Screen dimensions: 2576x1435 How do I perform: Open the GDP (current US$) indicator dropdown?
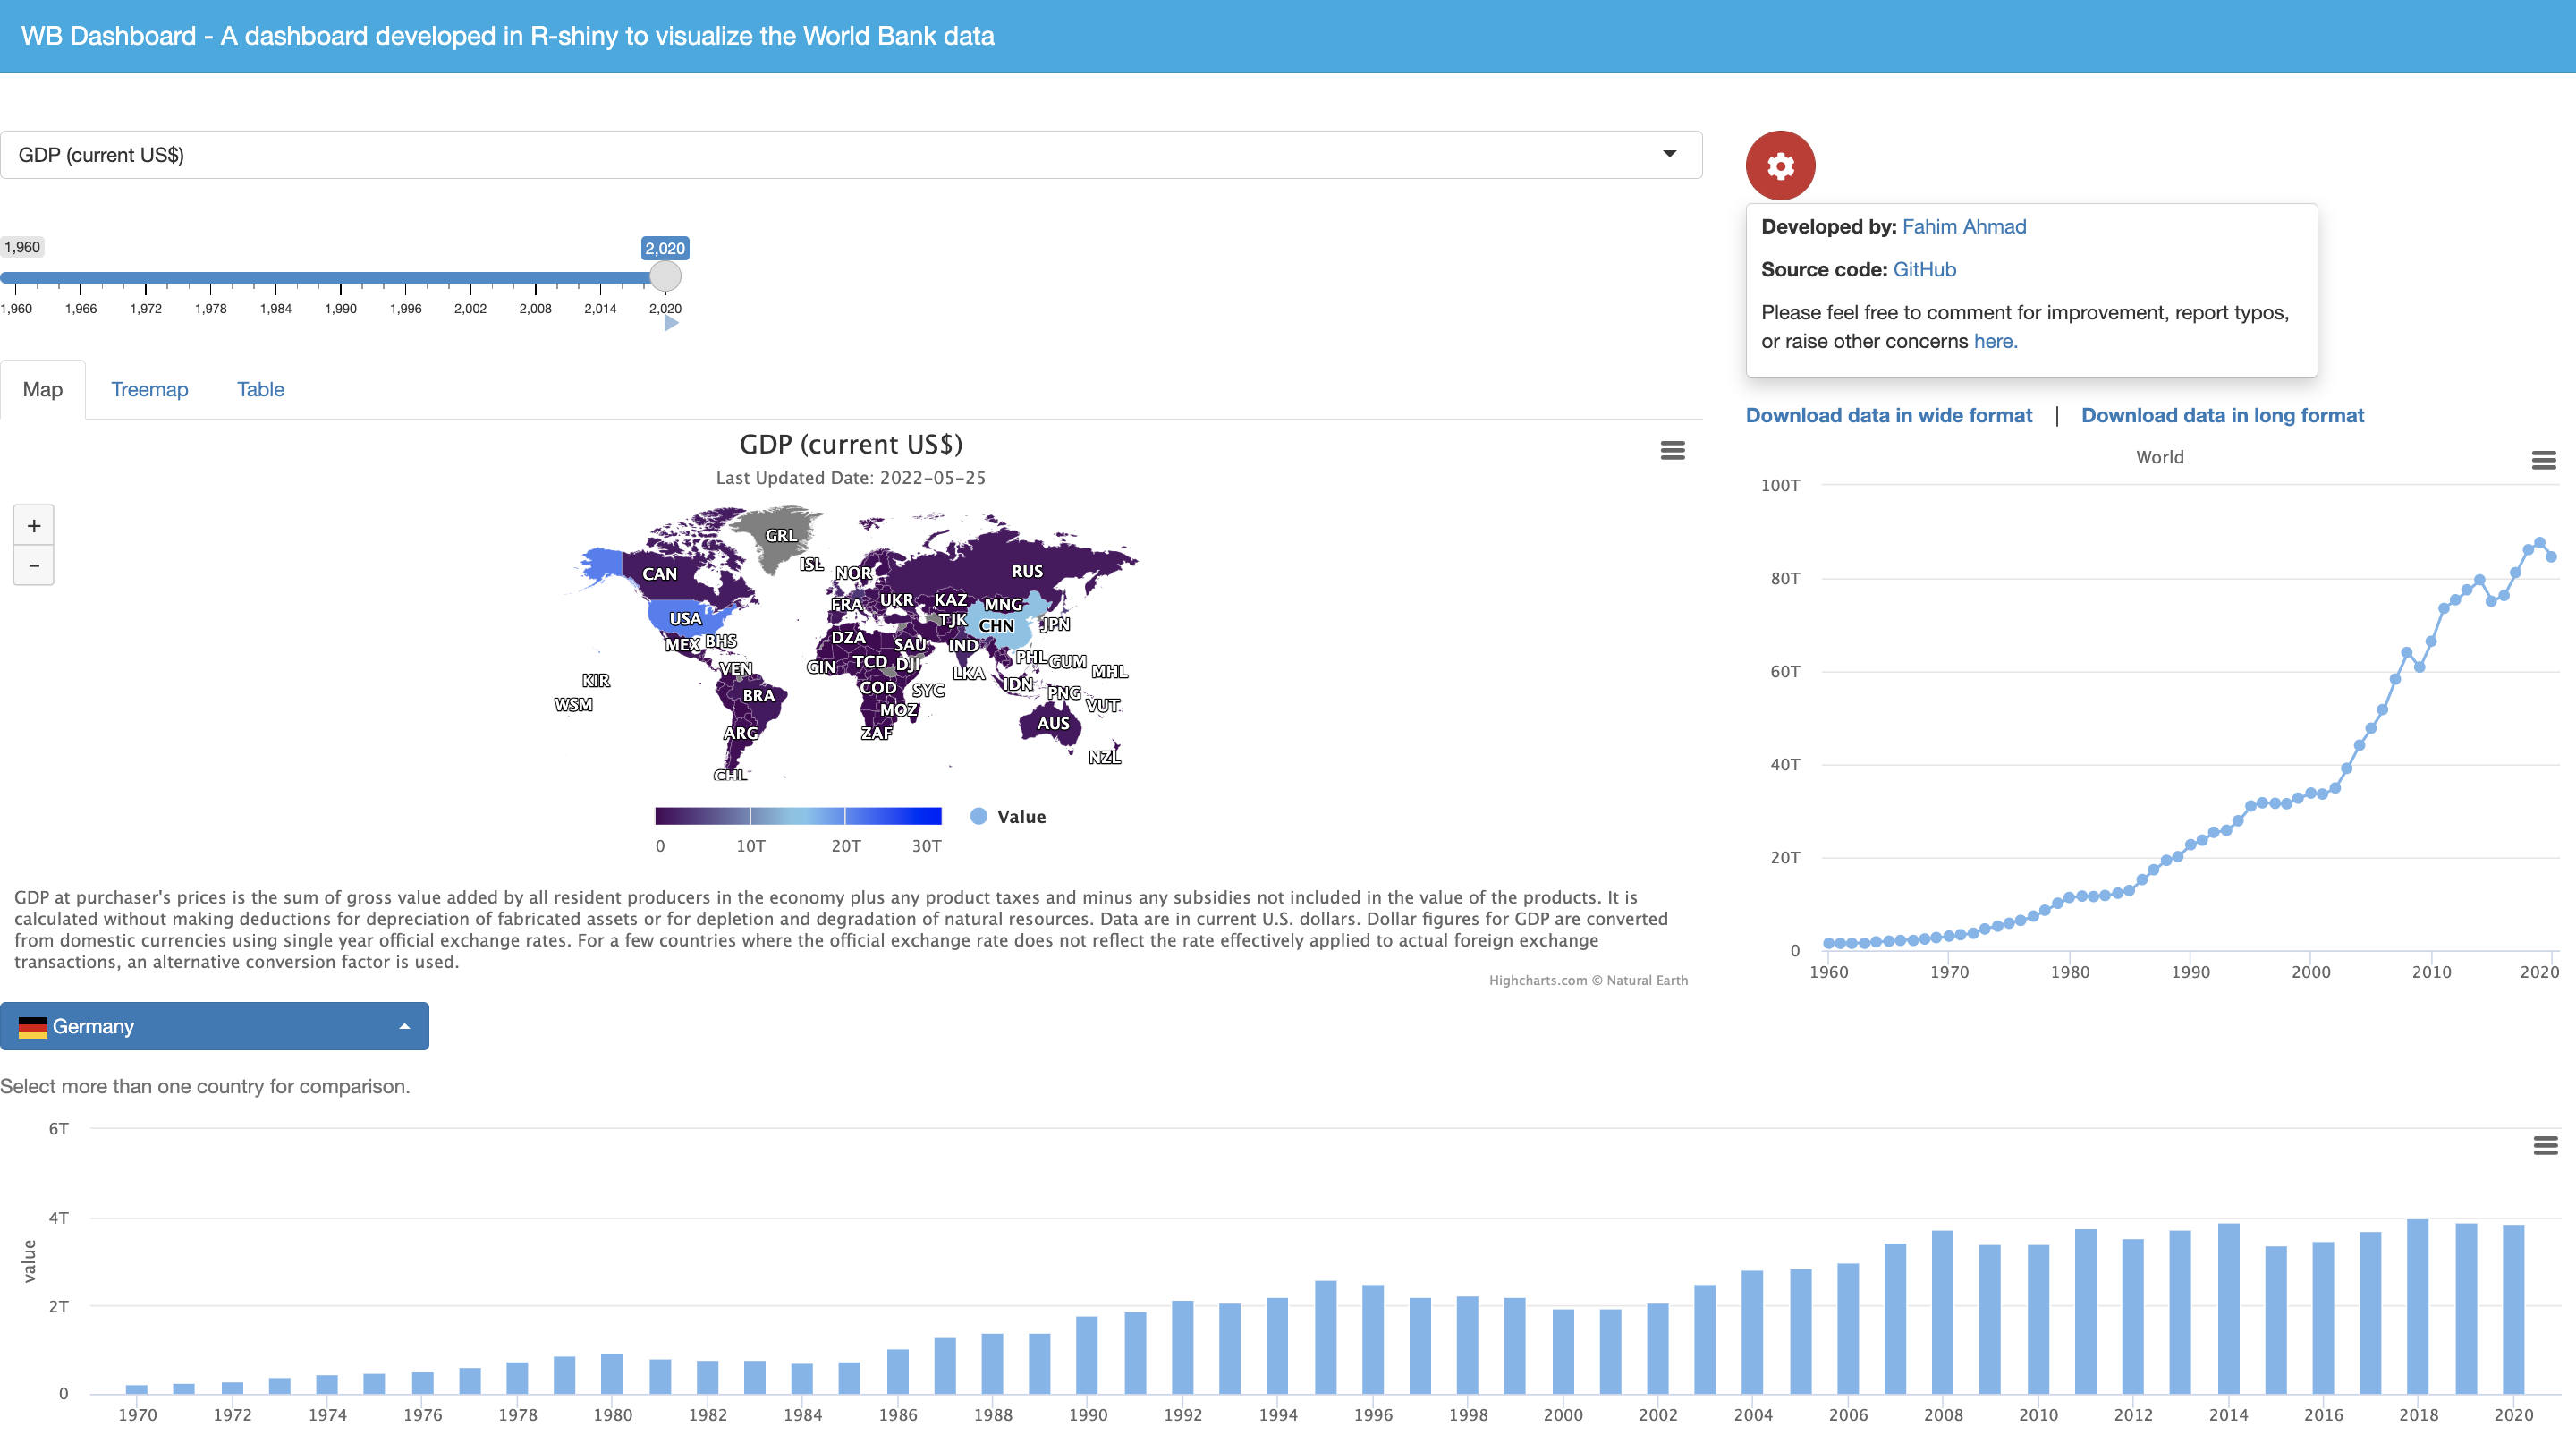(x=851, y=155)
